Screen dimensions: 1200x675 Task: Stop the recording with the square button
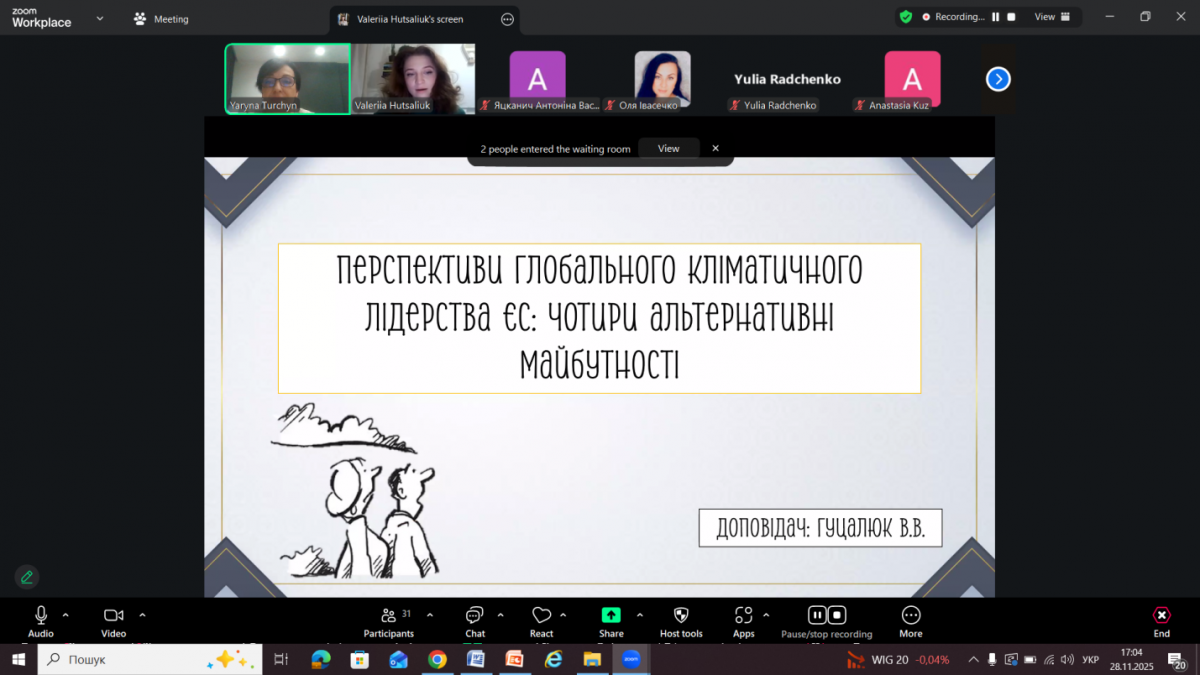[x=837, y=615]
